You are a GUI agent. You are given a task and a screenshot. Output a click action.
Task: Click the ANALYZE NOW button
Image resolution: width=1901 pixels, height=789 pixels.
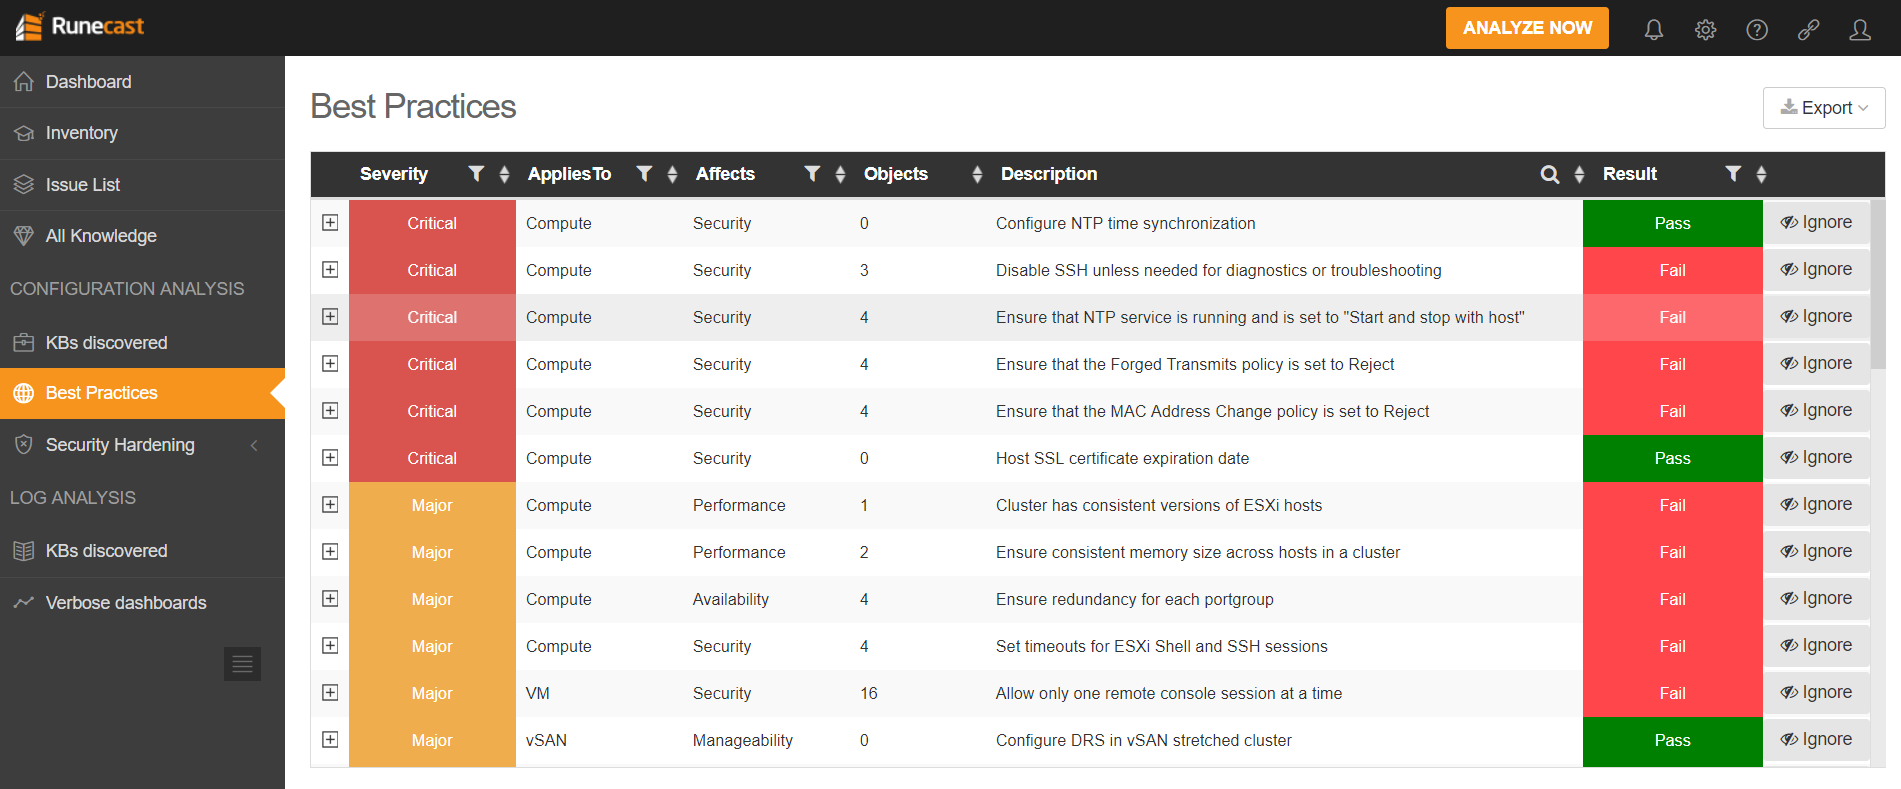coord(1527,28)
